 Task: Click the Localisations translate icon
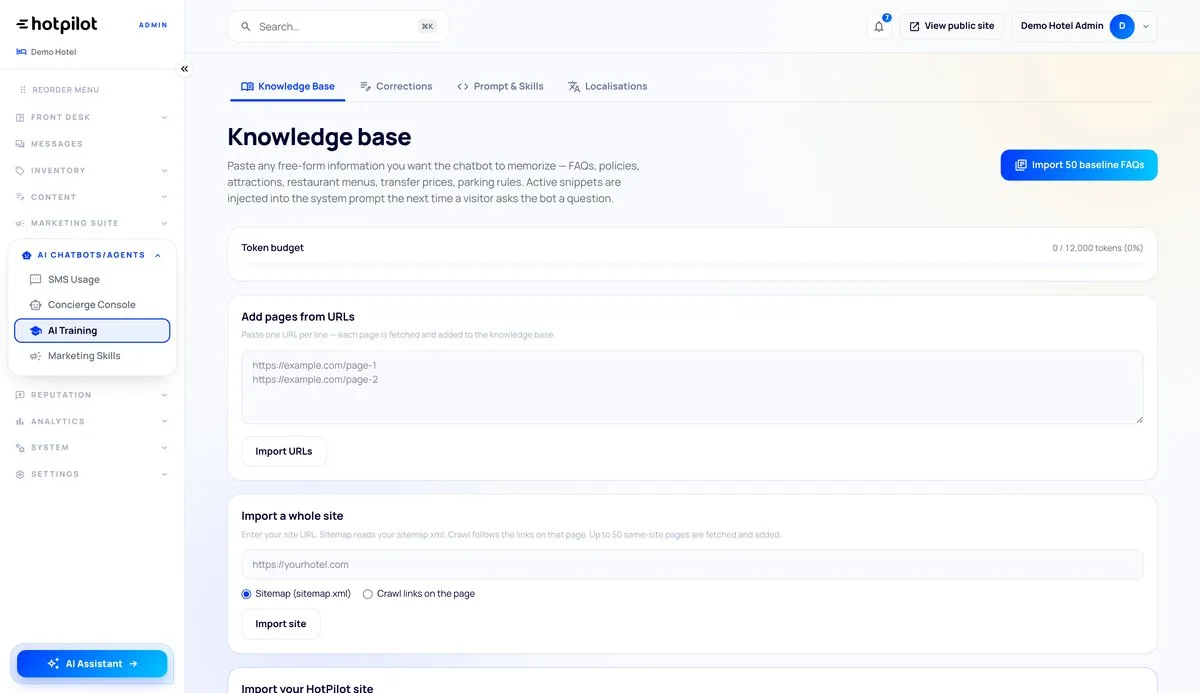(x=574, y=86)
